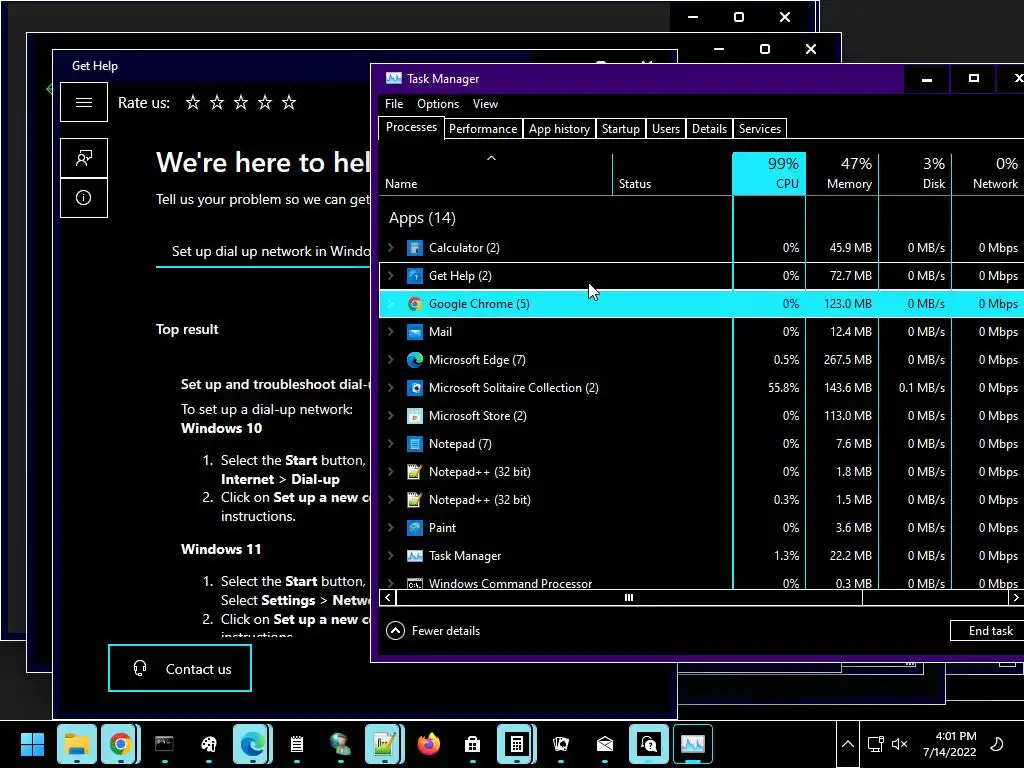Switch to the Services tab
The height and width of the screenshot is (768, 1024).
[760, 129]
